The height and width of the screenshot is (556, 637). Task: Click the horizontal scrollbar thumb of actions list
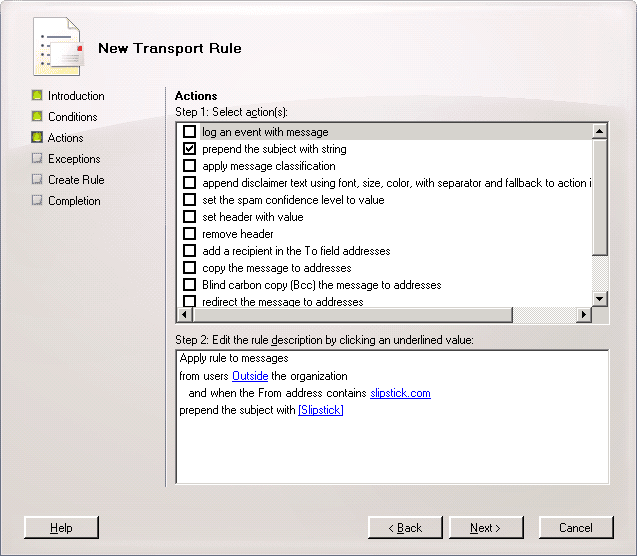(353, 315)
